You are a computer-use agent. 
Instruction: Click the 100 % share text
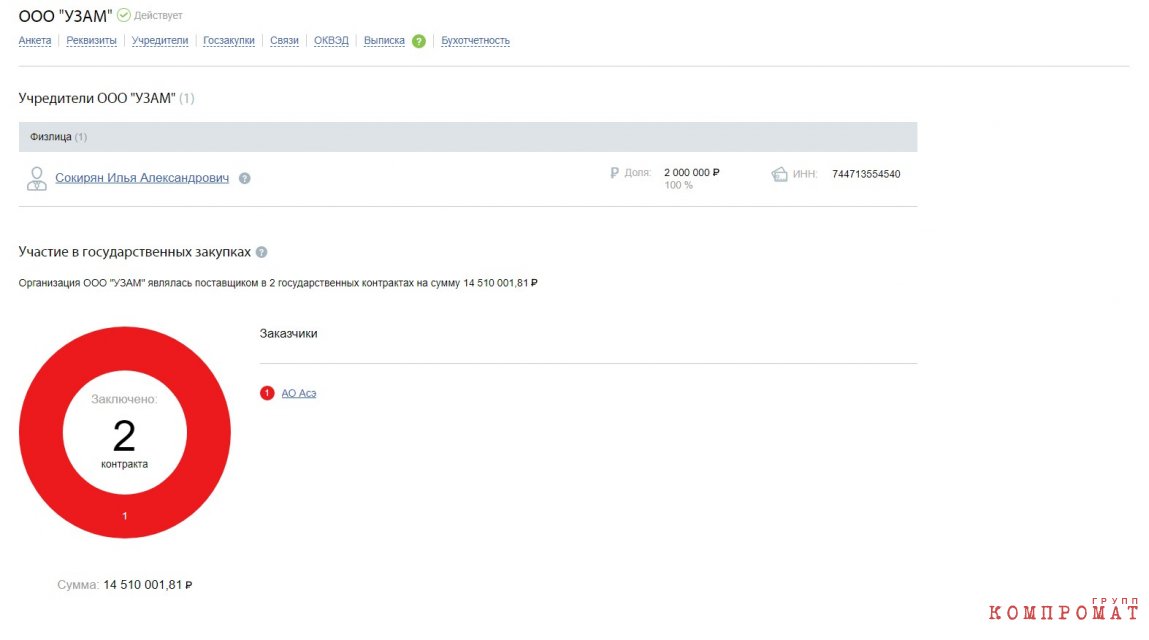click(679, 185)
